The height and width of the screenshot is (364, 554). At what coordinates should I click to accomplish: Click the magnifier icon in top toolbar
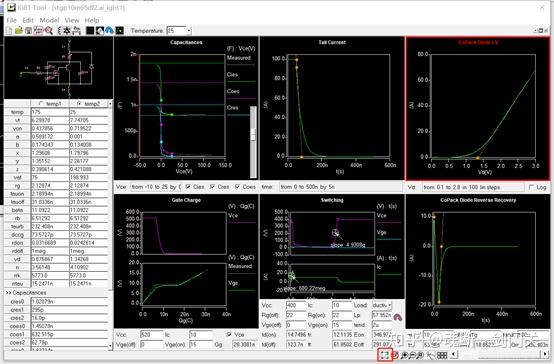click(49, 31)
